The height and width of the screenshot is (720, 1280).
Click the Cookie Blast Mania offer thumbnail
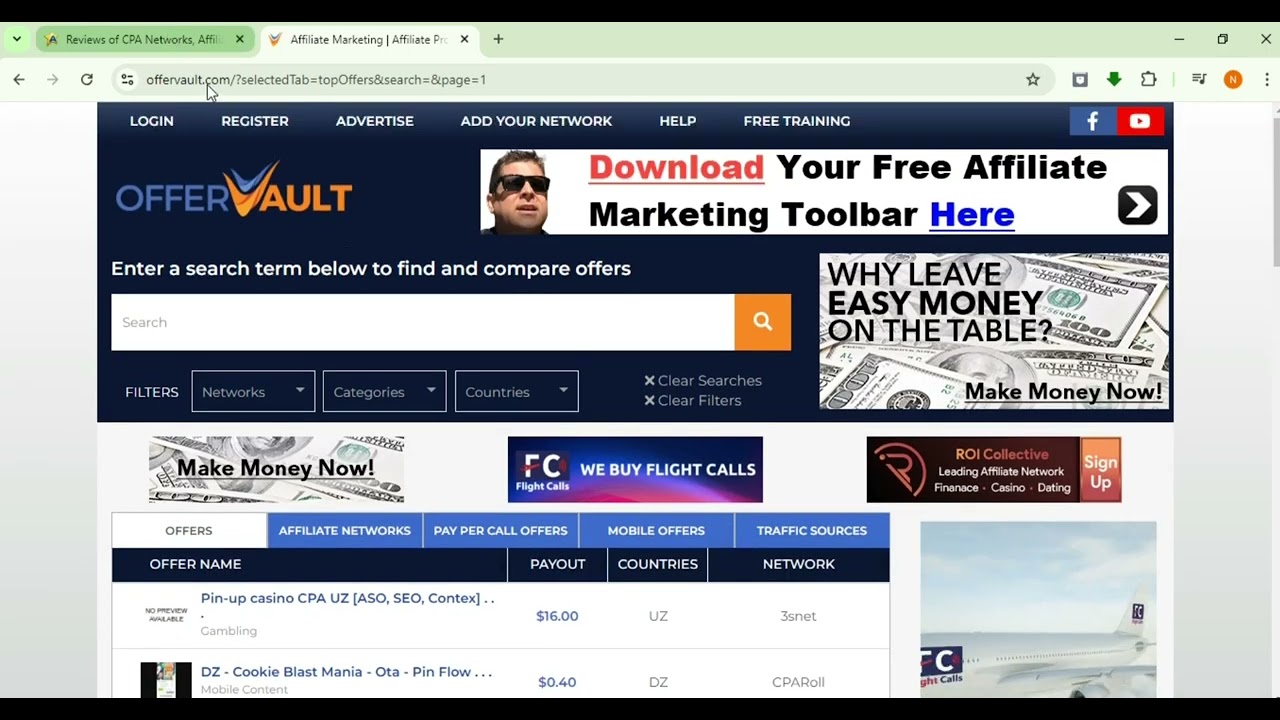pos(166,680)
